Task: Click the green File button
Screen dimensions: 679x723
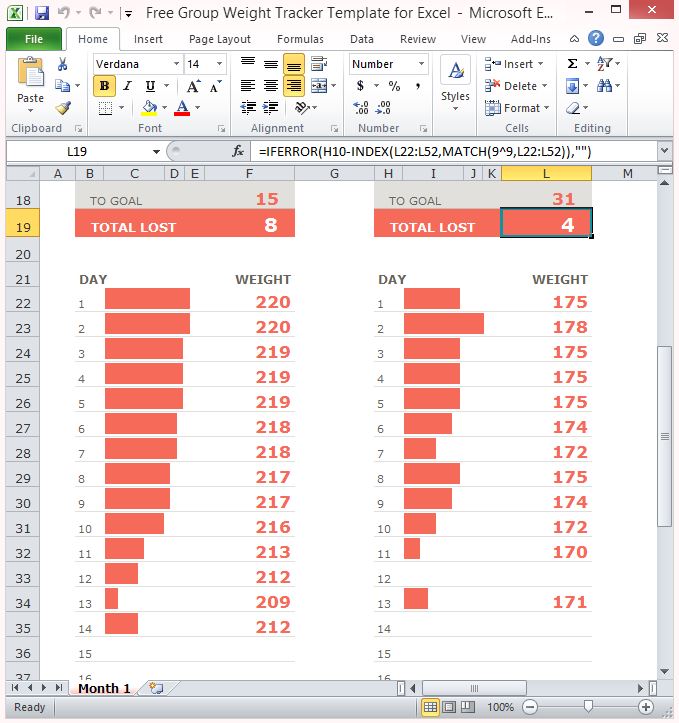Action: tap(34, 40)
